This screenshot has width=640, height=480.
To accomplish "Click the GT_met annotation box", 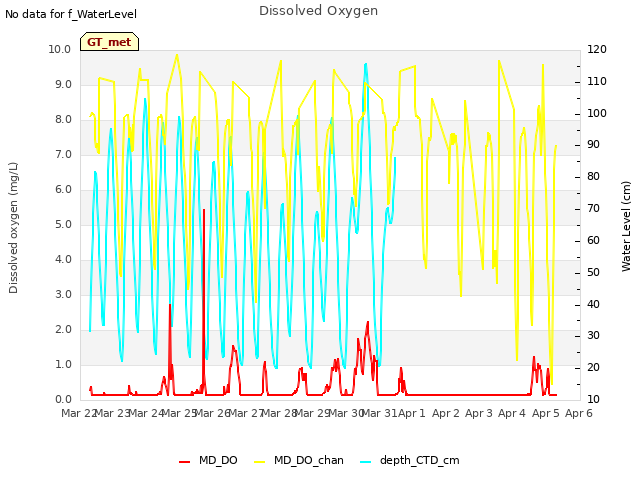I will pos(109,42).
